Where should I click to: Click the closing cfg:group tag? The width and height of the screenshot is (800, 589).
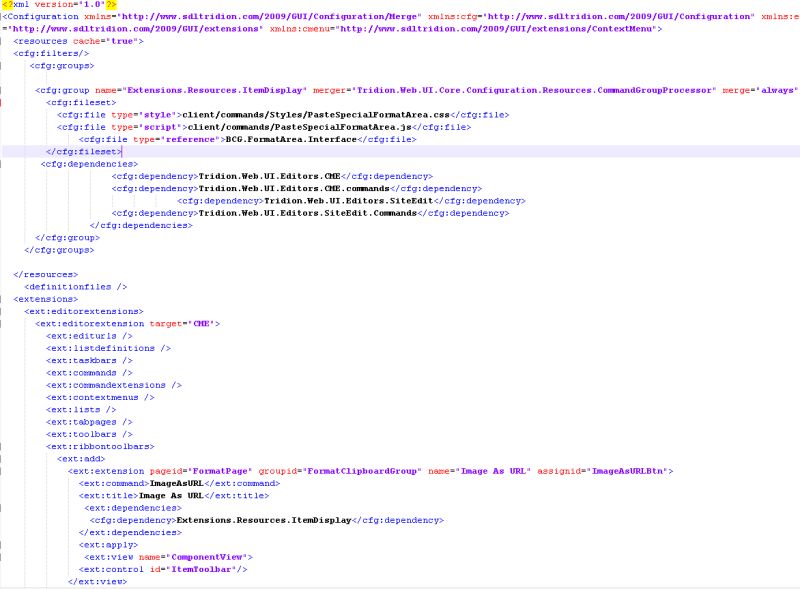[x=67, y=237]
